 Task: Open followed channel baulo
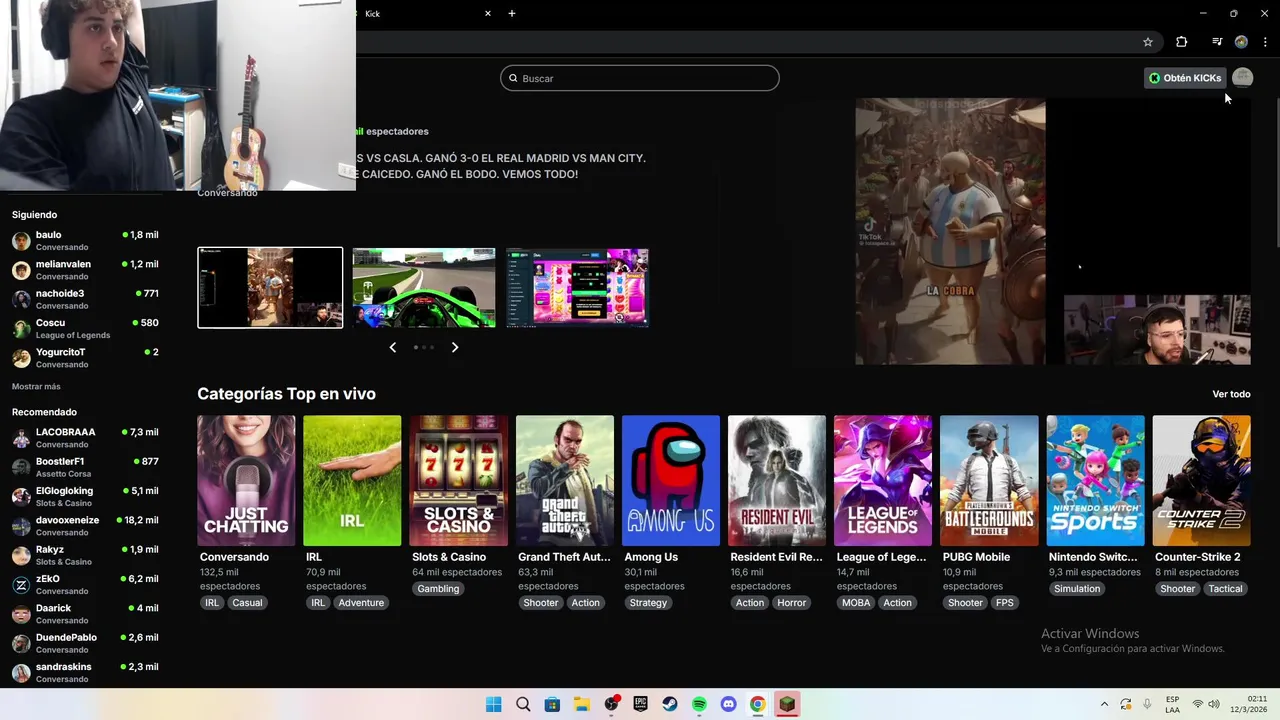(x=85, y=240)
